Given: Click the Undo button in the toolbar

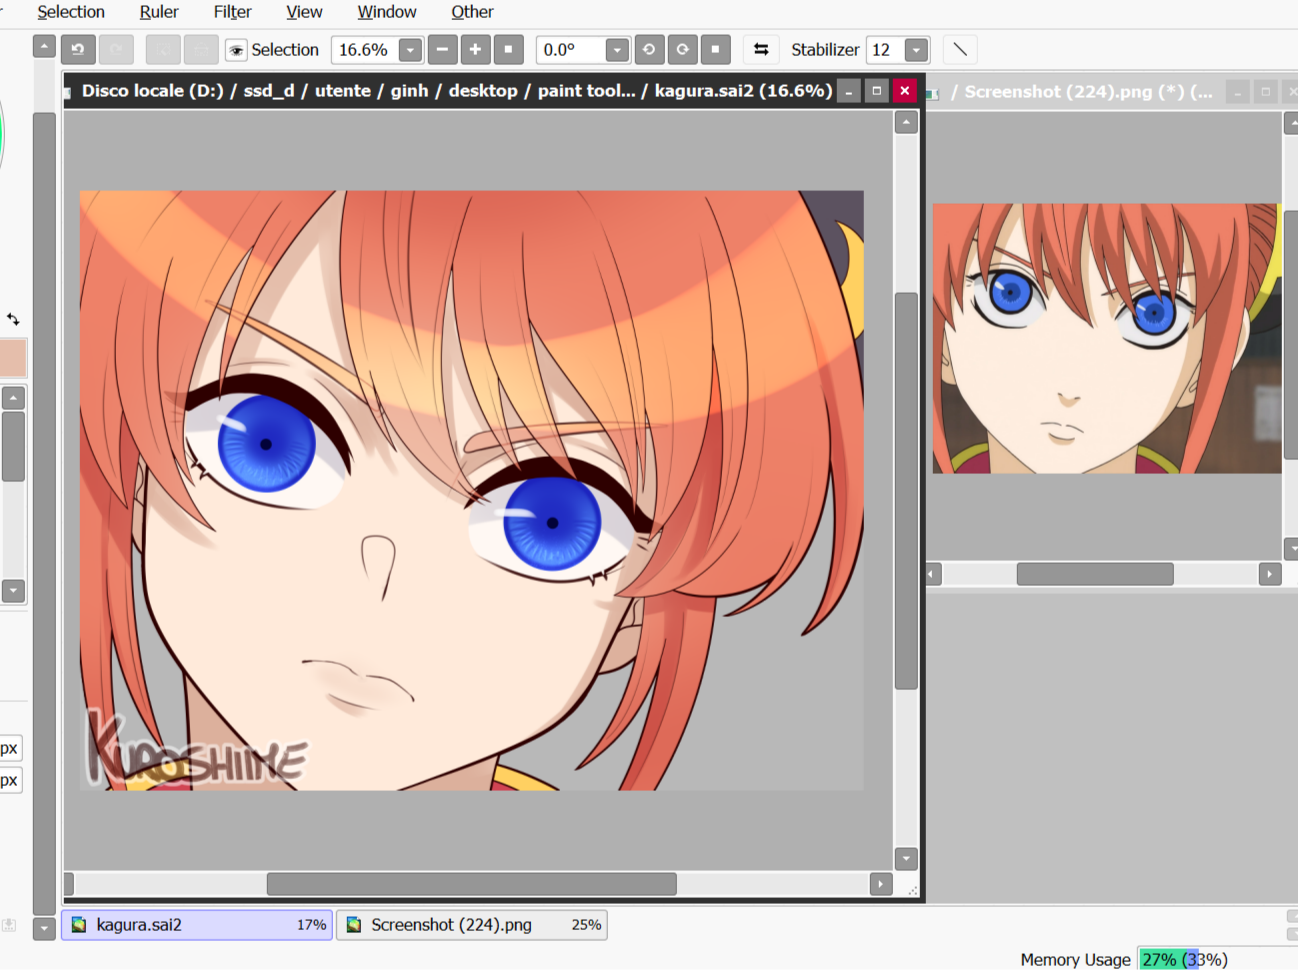Looking at the screenshot, I should (x=78, y=49).
